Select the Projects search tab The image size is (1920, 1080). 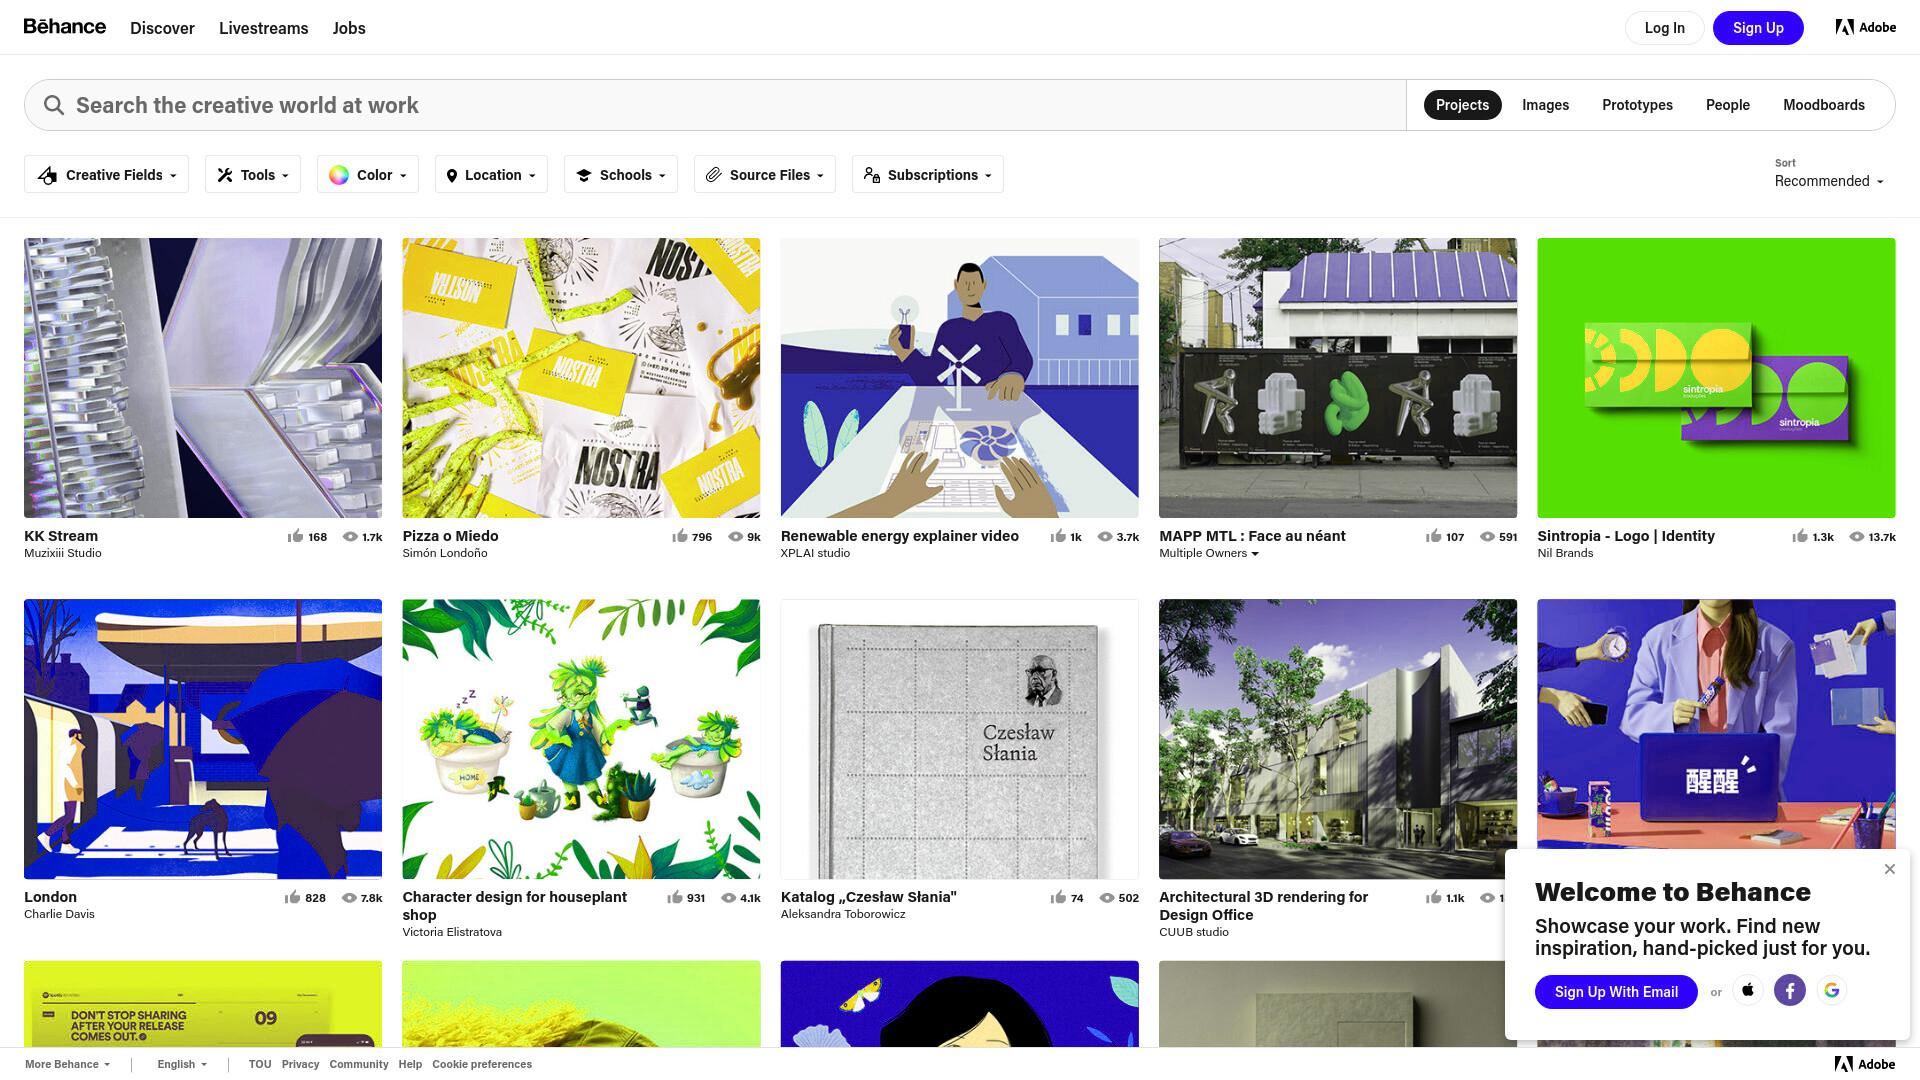[x=1462, y=105]
